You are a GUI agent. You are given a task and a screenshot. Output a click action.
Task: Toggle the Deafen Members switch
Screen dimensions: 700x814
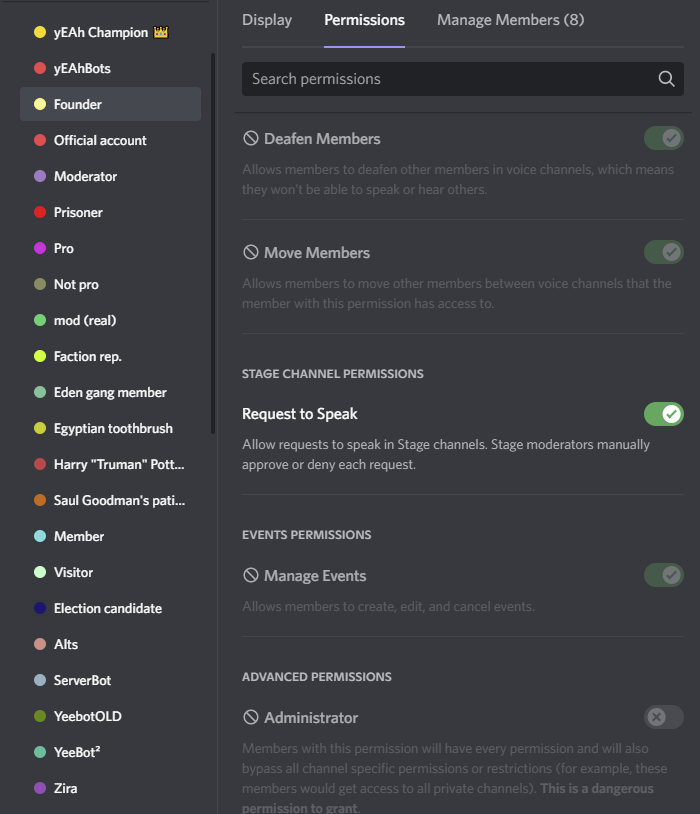(663, 138)
